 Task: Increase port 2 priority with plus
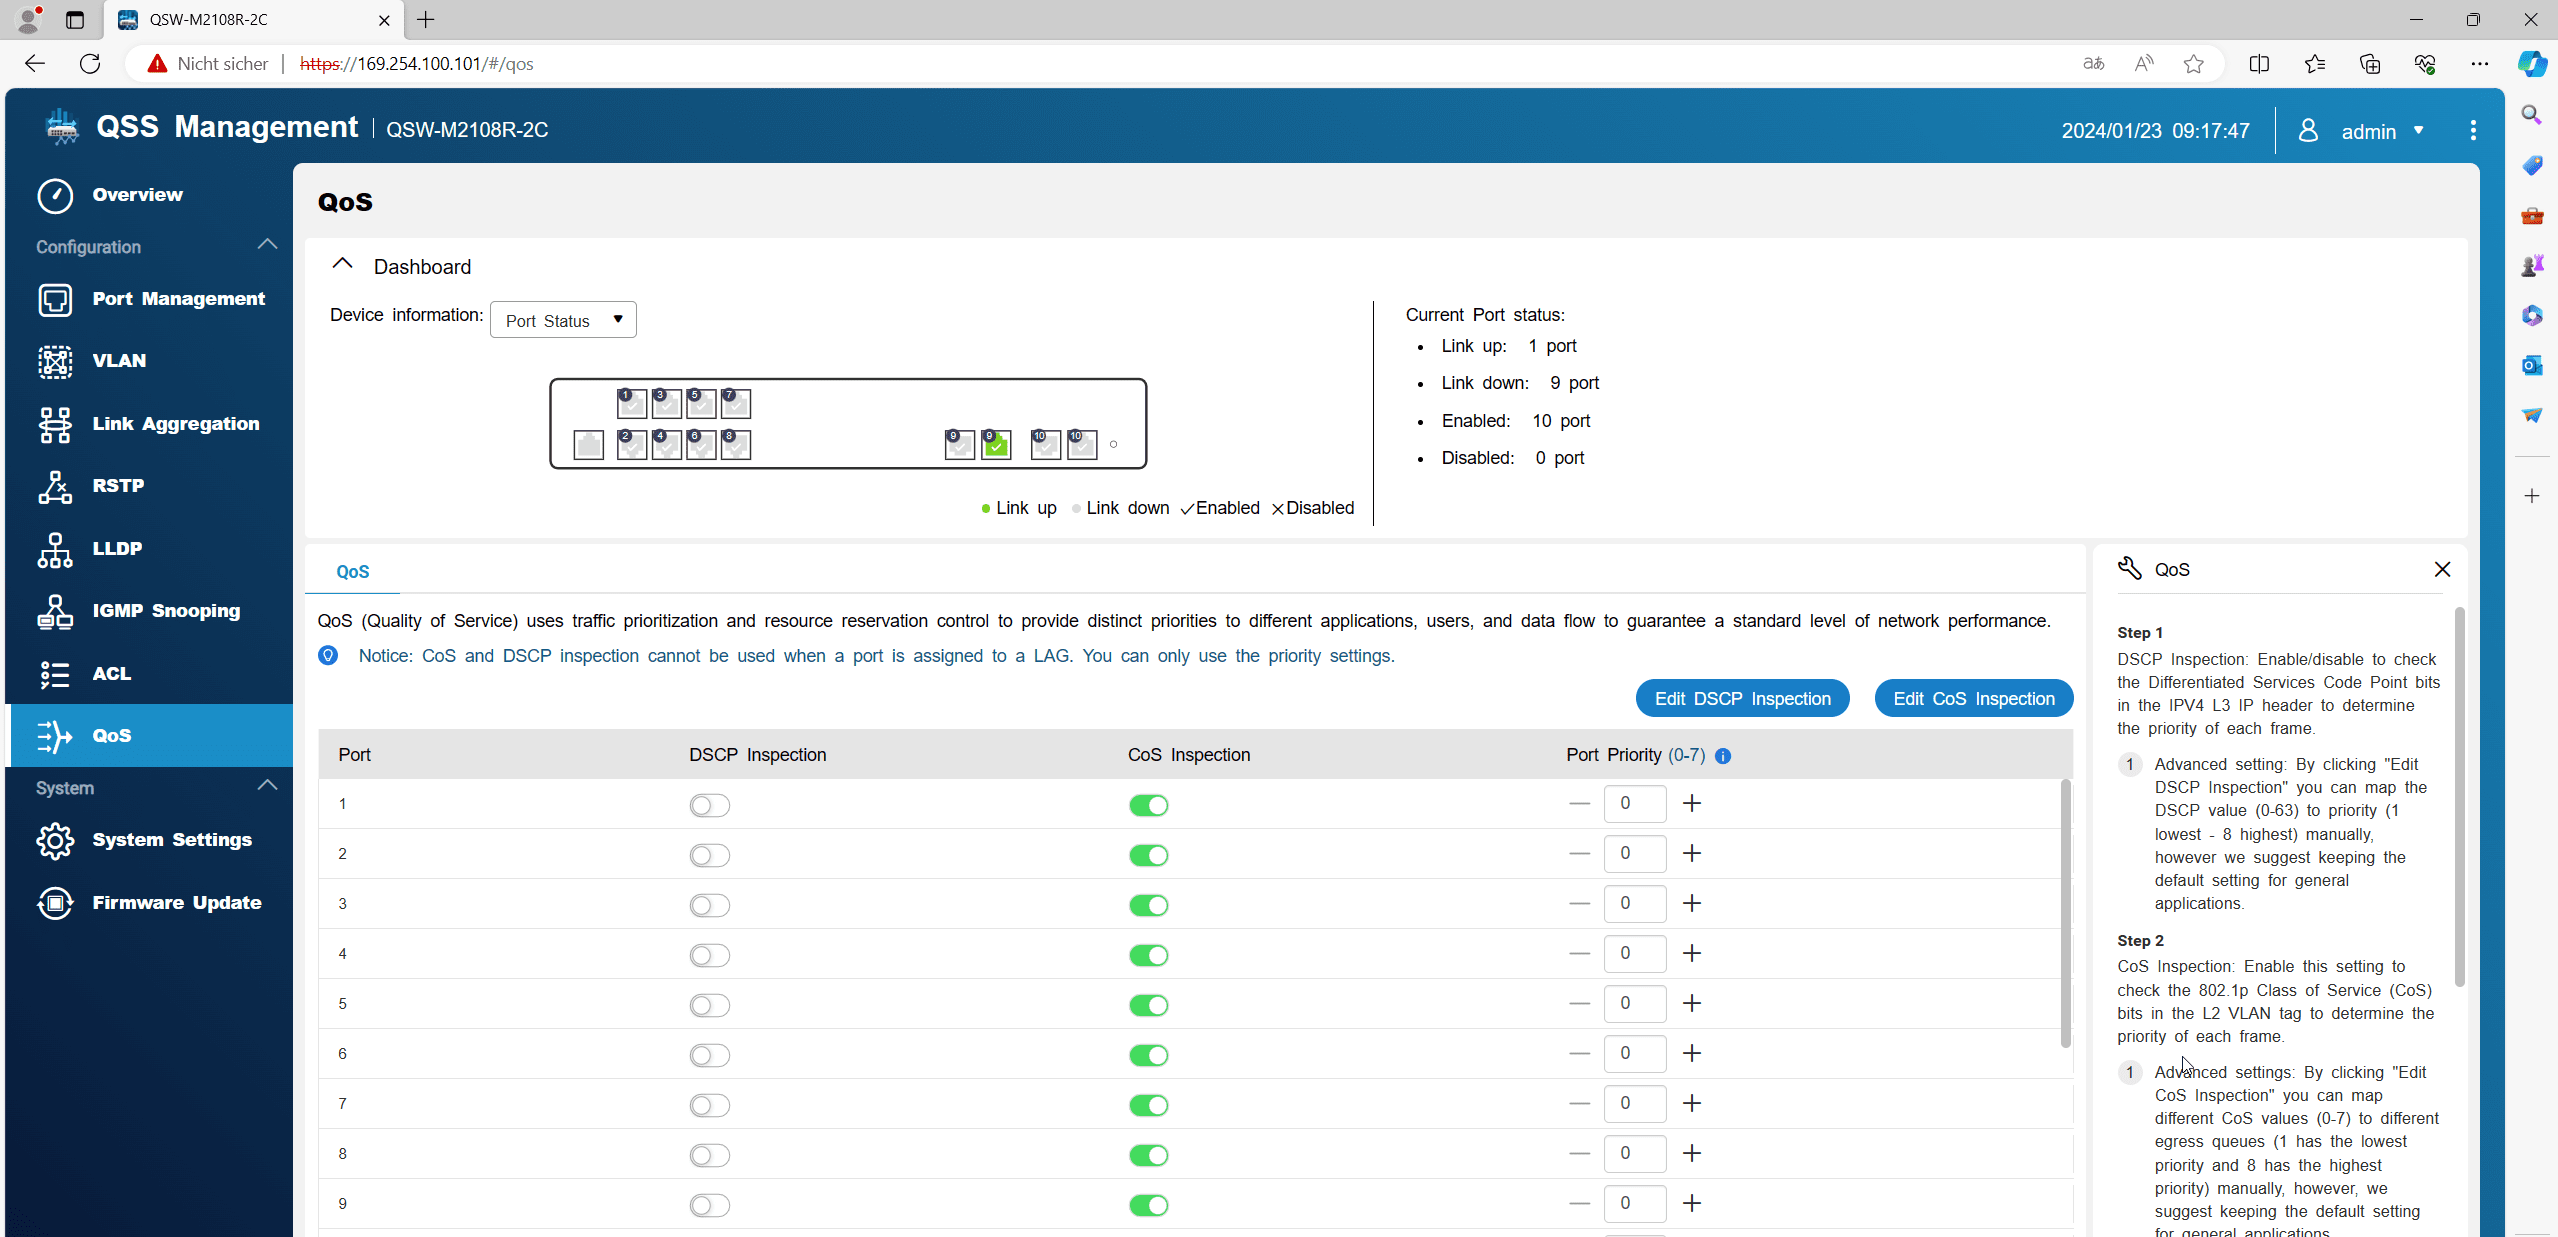tap(1692, 854)
